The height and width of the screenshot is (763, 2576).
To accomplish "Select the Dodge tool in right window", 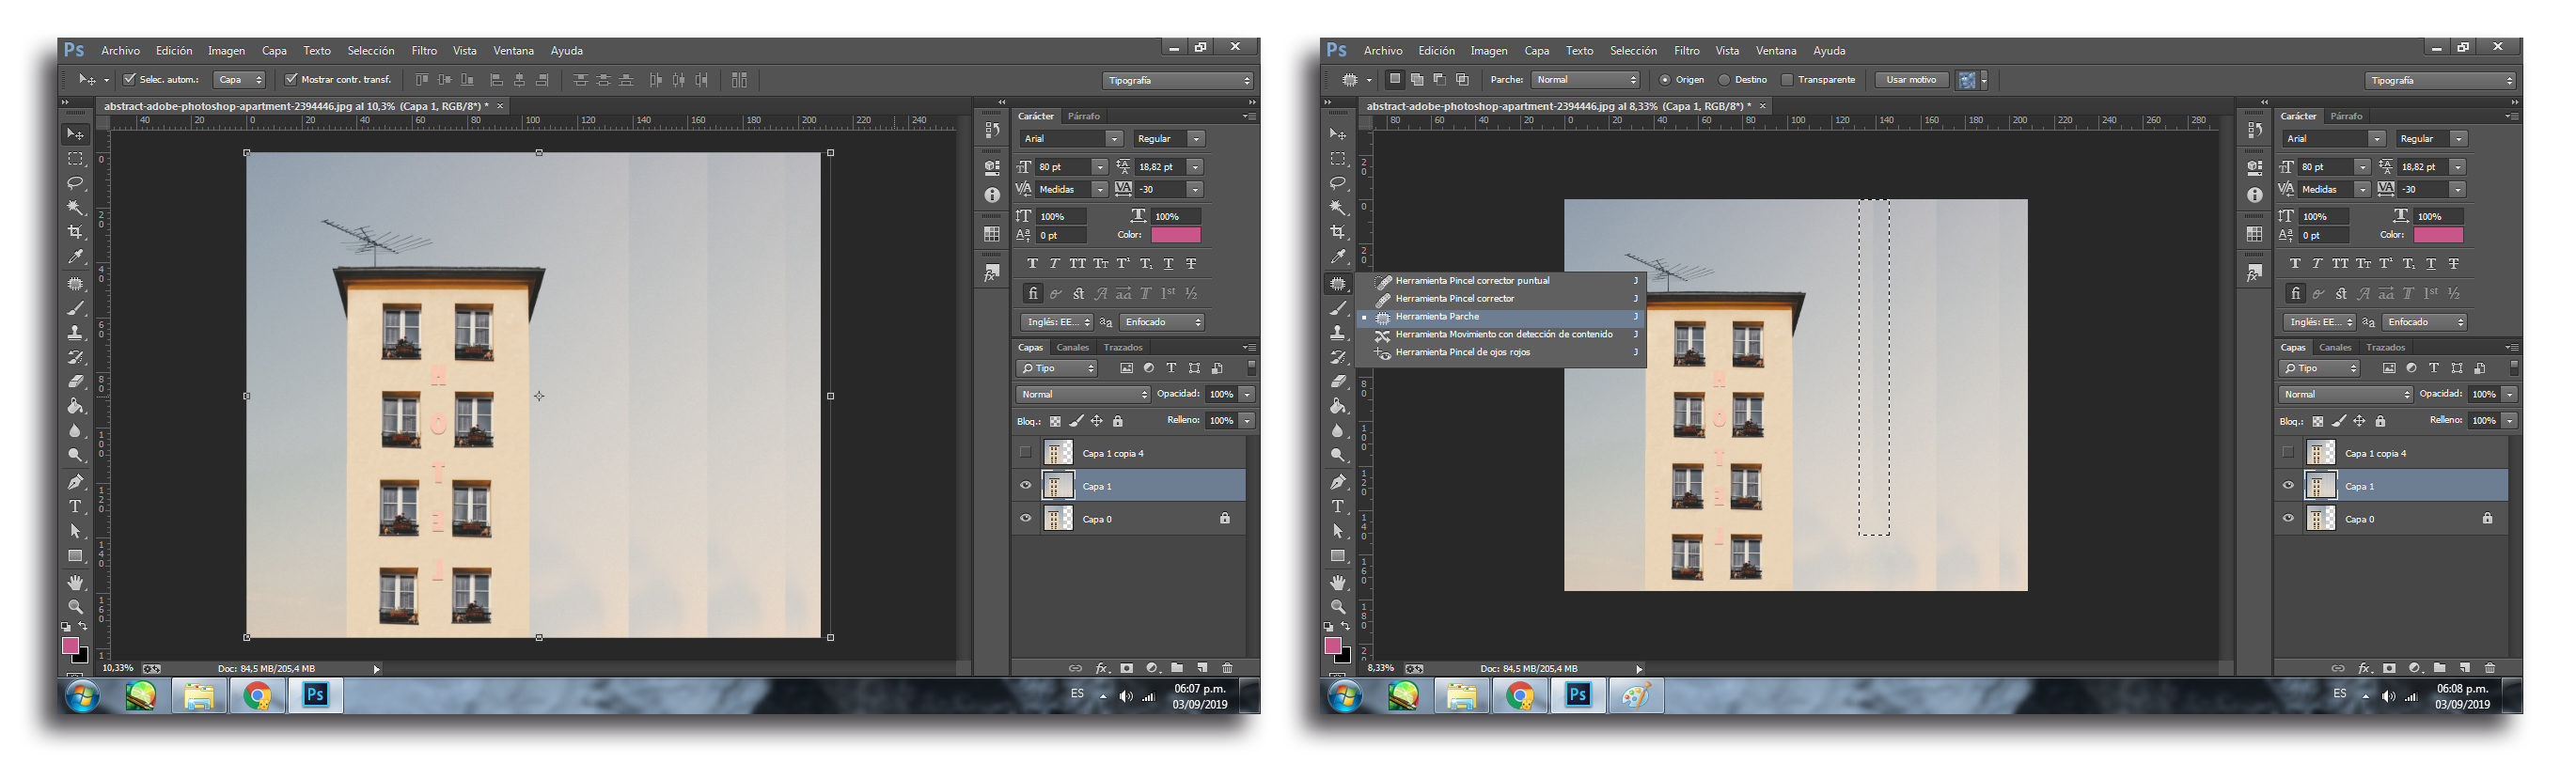I will 1338,456.
